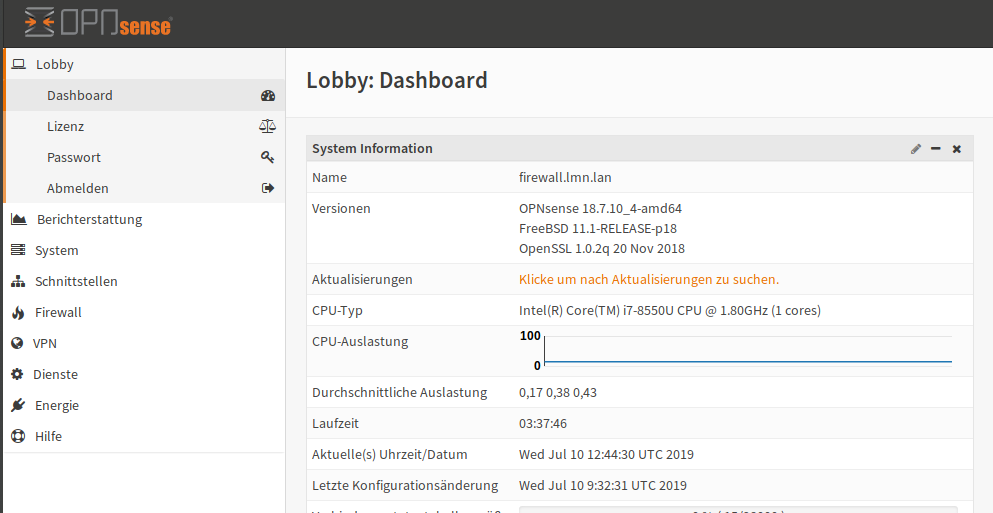993x513 pixels.
Task: Open the Dienste menu section
Action: click(x=144, y=374)
